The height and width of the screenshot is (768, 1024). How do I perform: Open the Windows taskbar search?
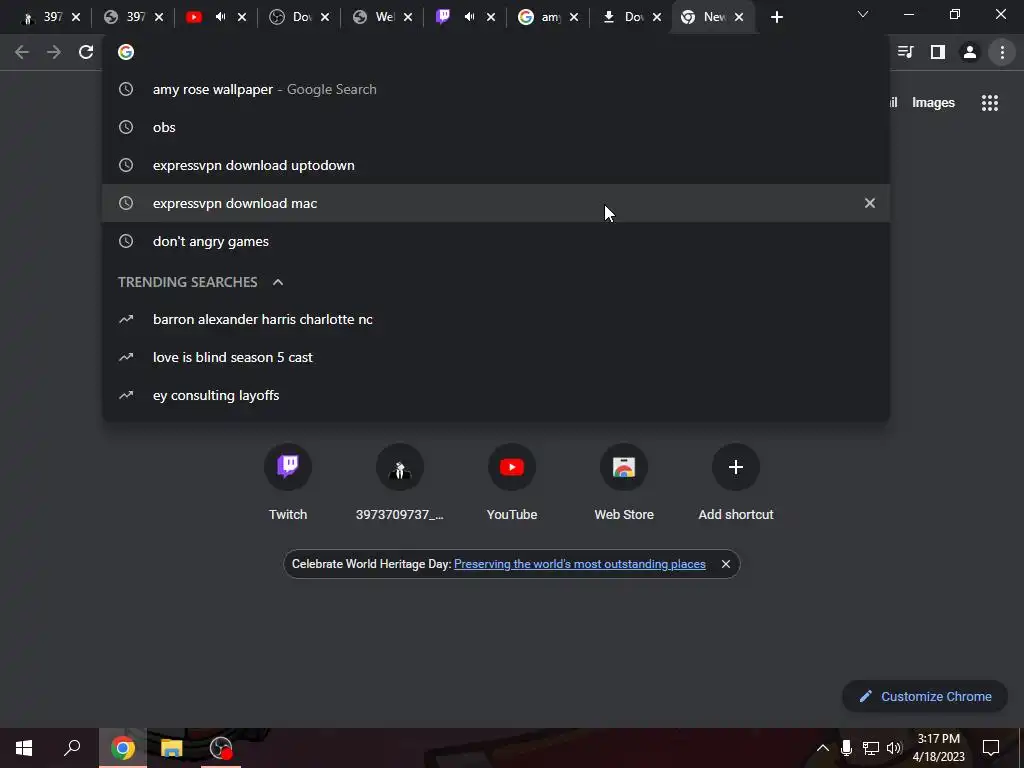pos(72,748)
